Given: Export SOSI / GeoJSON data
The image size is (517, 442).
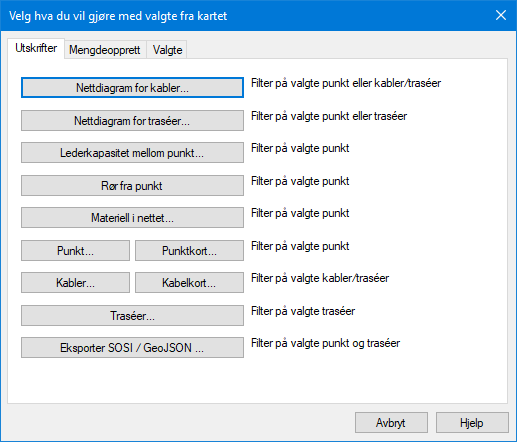Looking at the screenshot, I should coord(132,348).
